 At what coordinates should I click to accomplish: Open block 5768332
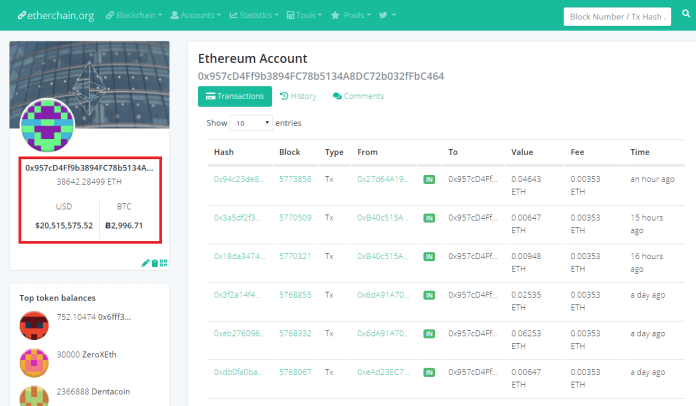(x=295, y=334)
